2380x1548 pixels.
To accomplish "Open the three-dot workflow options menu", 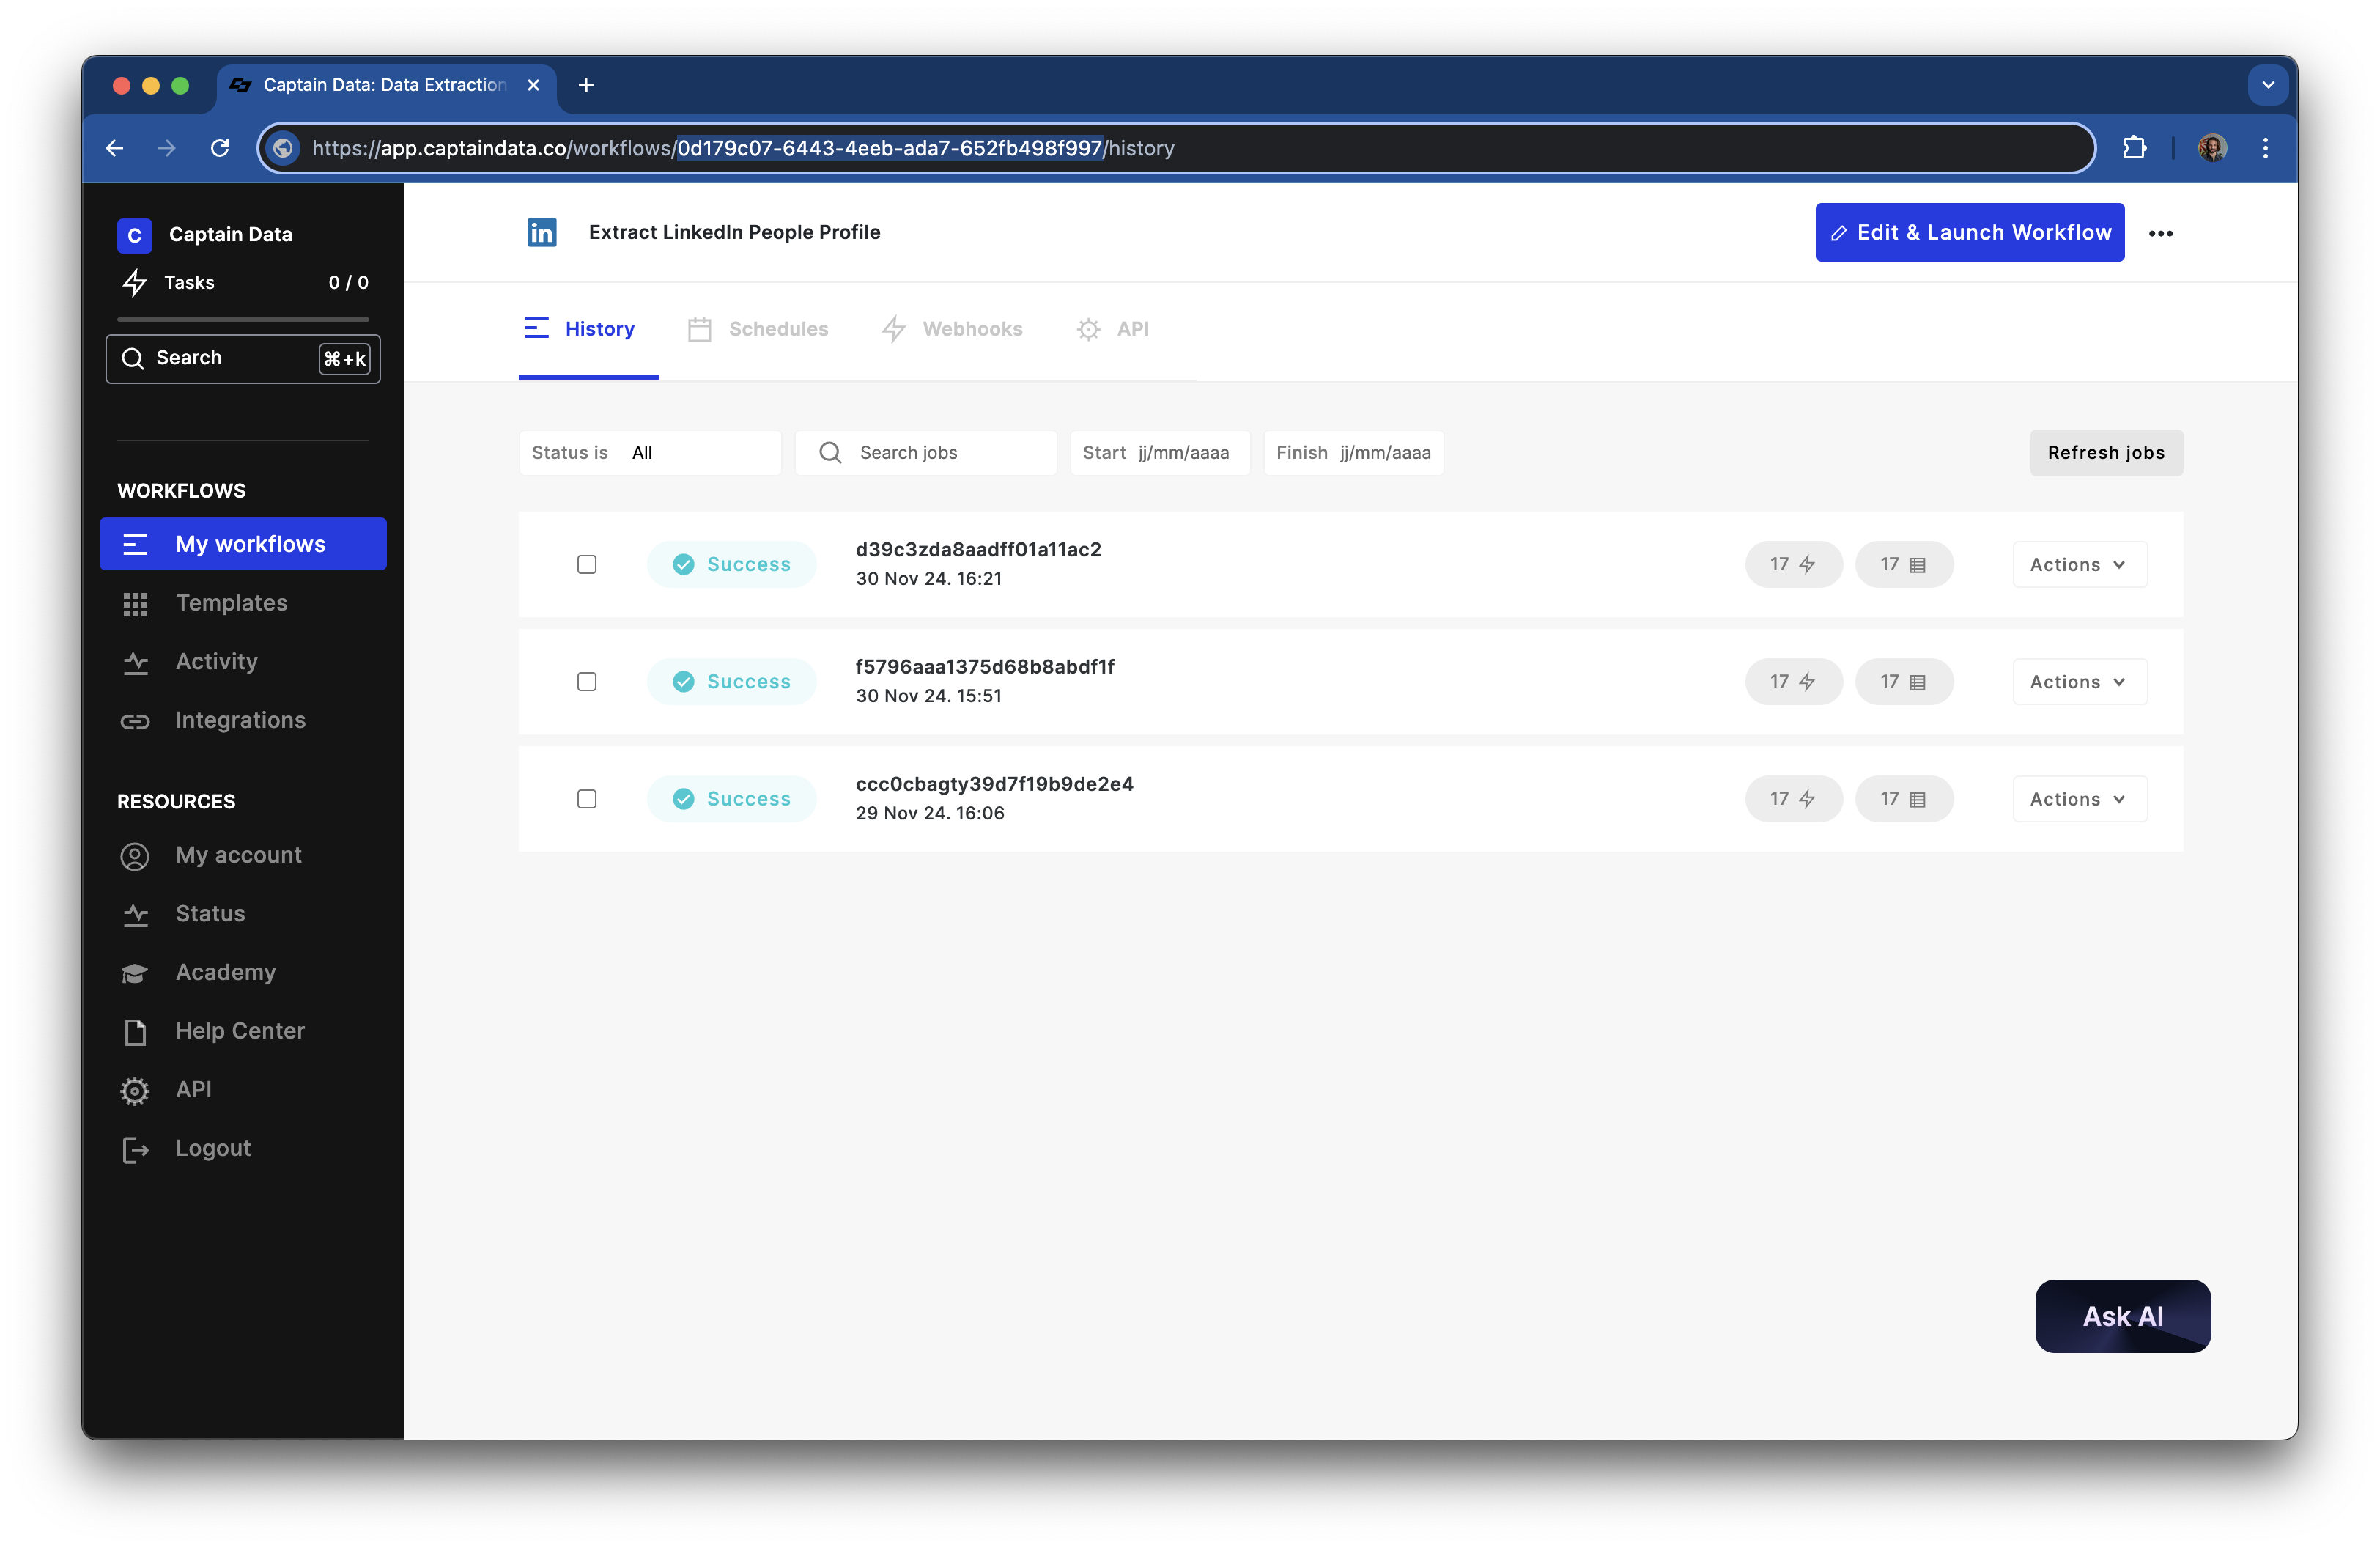I will click(2160, 233).
